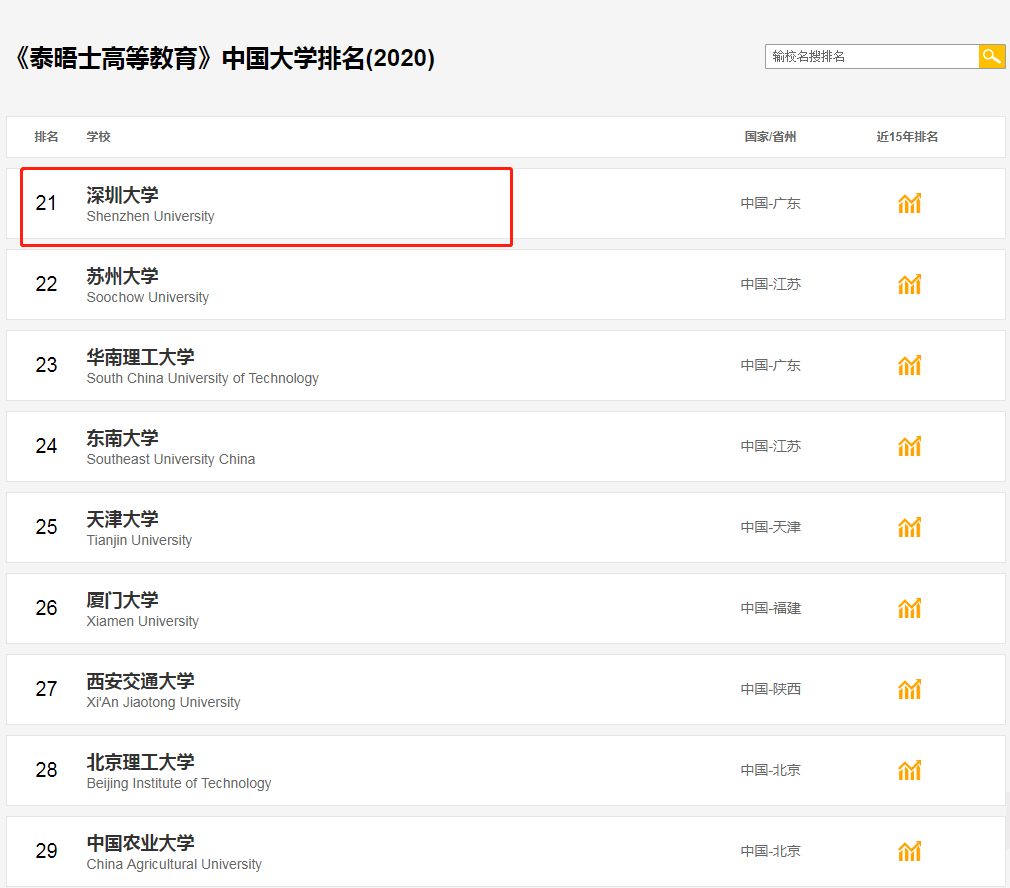This screenshot has height=888, width=1010.
Task: Click 中国-广东 in South China University of Technology row
Action: 770,365
